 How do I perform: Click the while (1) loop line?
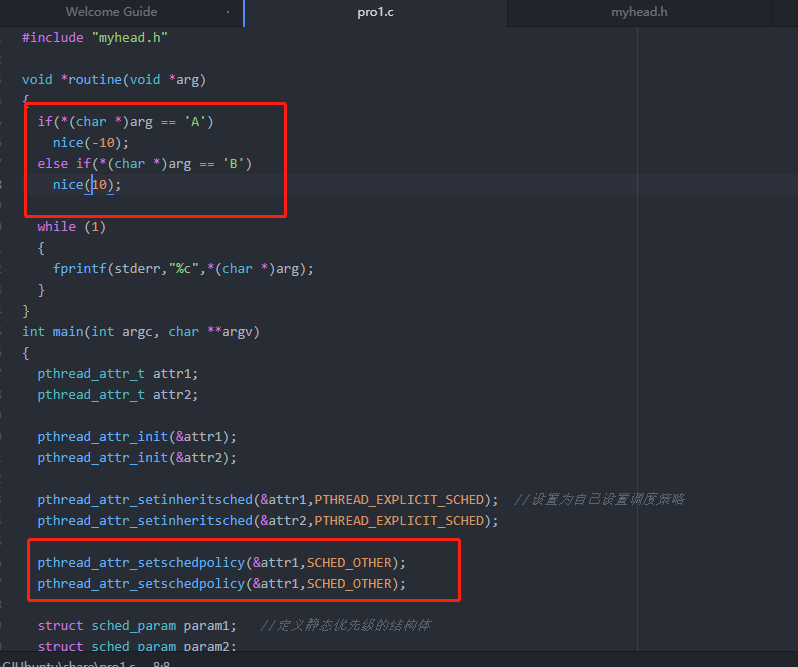click(71, 227)
